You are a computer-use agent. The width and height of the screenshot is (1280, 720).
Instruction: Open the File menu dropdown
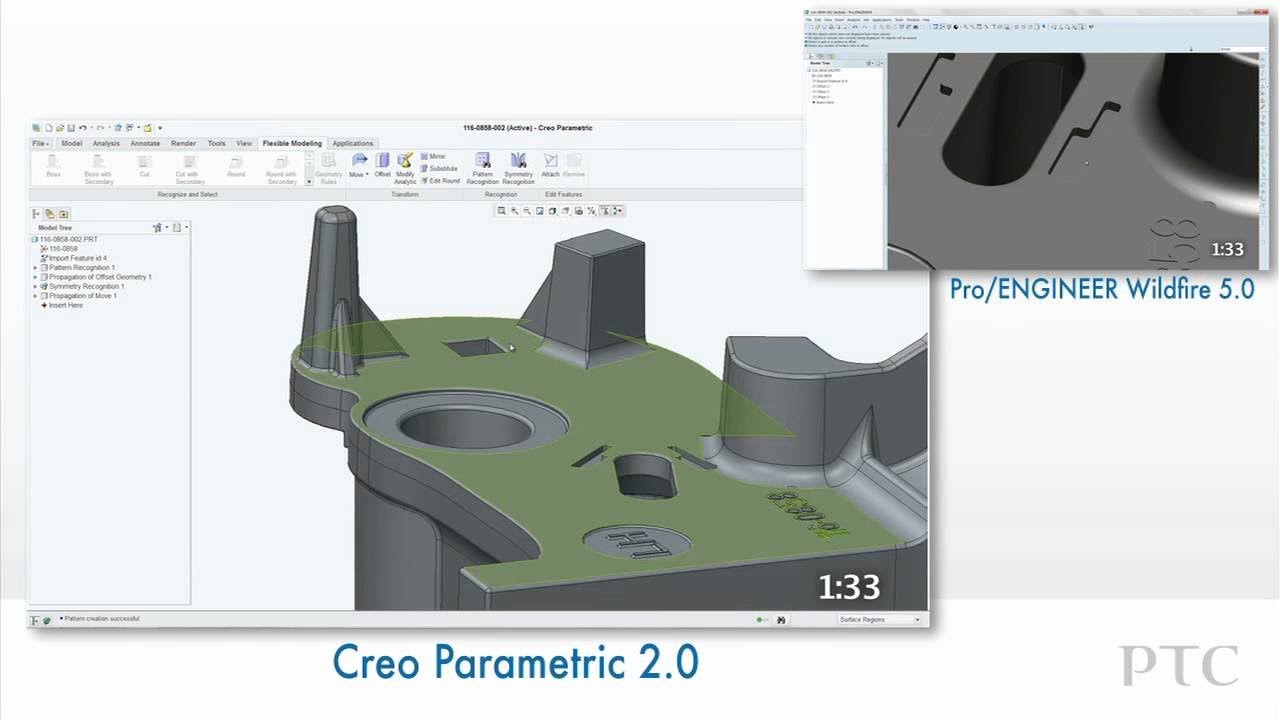(x=40, y=143)
